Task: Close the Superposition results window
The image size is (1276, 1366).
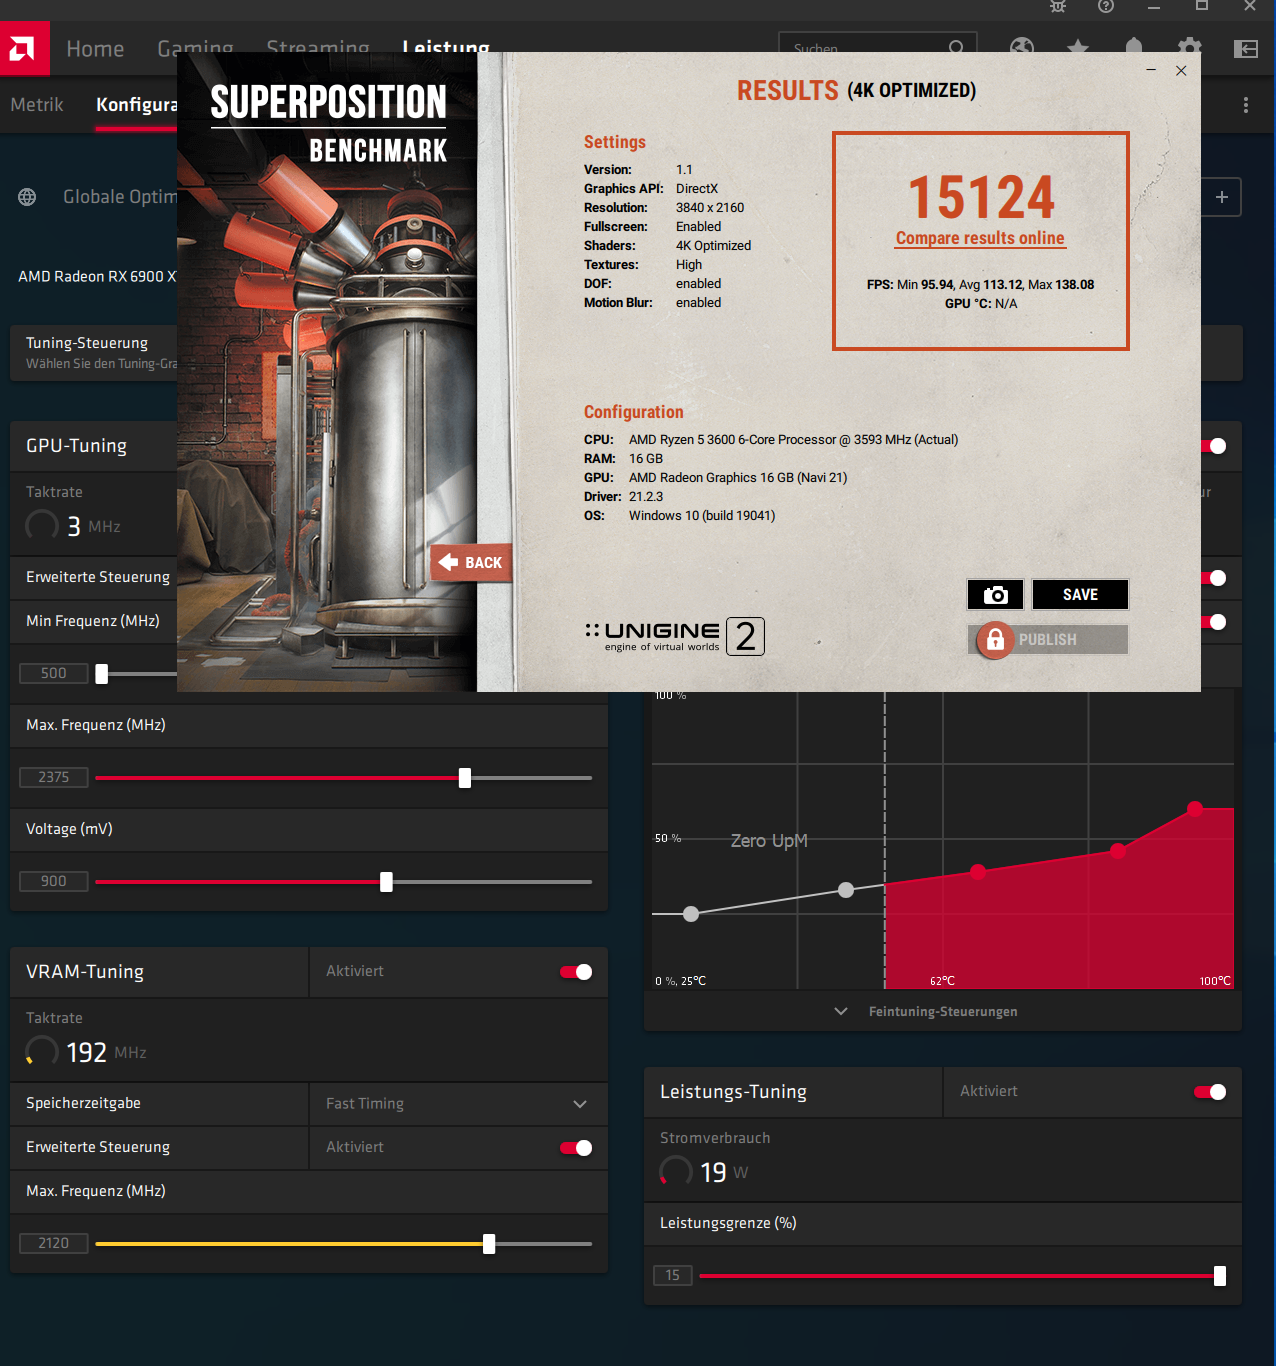Action: 1181,70
